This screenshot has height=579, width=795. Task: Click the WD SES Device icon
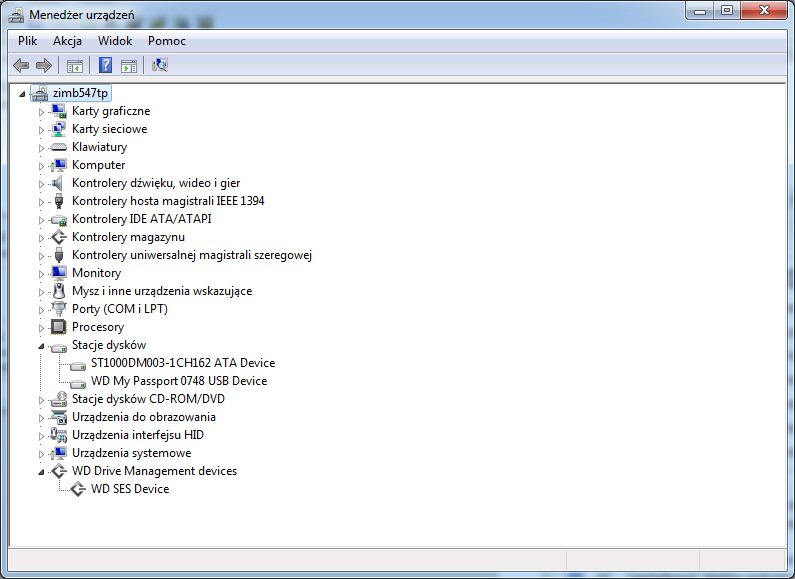pyautogui.click(x=78, y=489)
